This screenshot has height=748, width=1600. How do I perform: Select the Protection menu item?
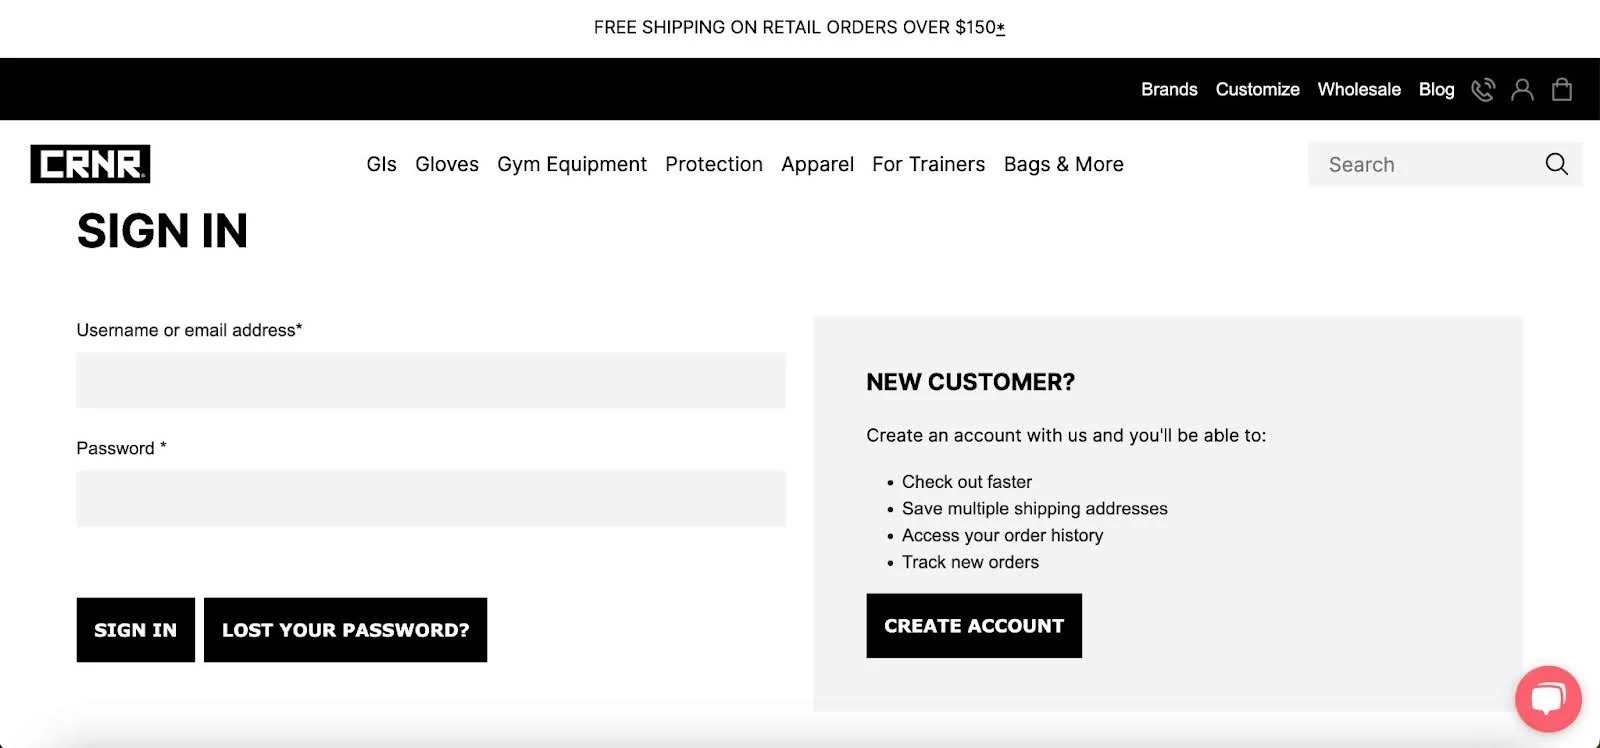(x=714, y=164)
